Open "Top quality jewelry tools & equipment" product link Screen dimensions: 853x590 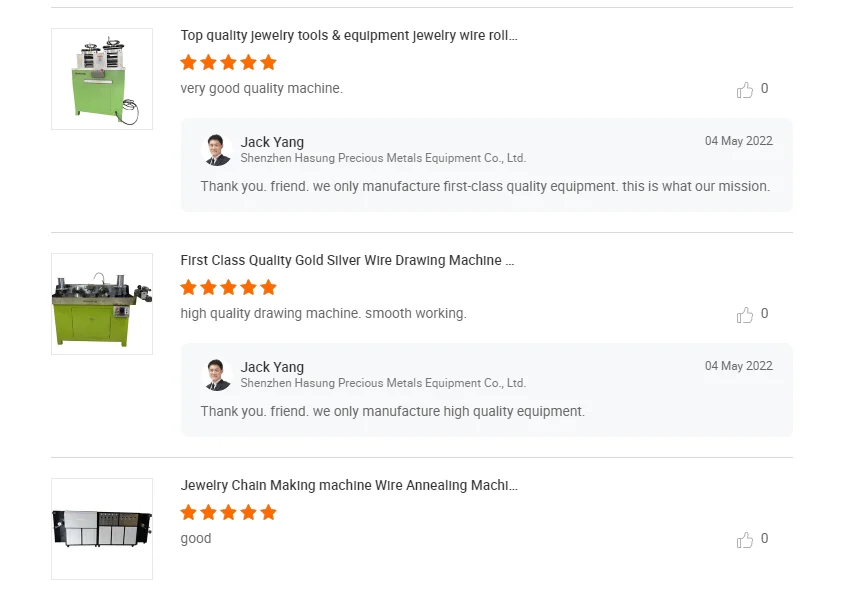349,36
